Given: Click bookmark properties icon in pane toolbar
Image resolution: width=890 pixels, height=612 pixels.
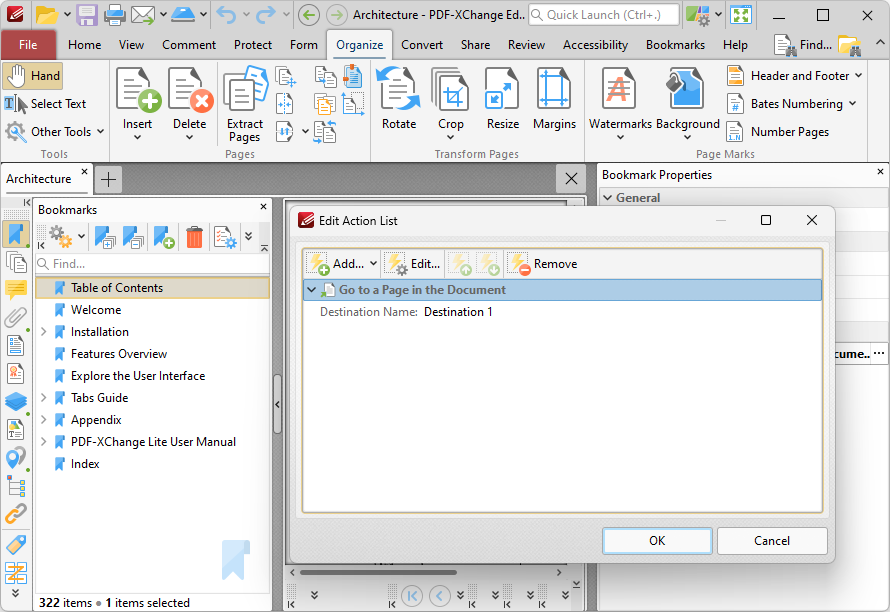Looking at the screenshot, I should (225, 237).
